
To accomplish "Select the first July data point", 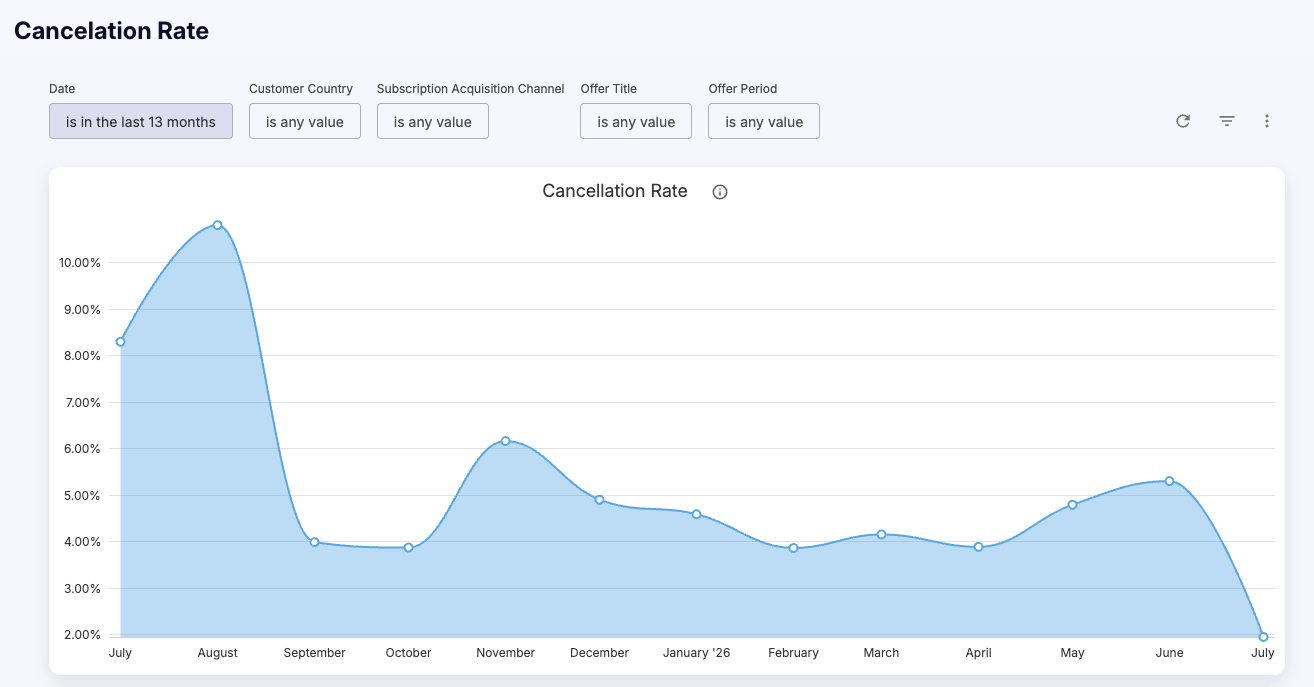I will pyautogui.click(x=120, y=342).
